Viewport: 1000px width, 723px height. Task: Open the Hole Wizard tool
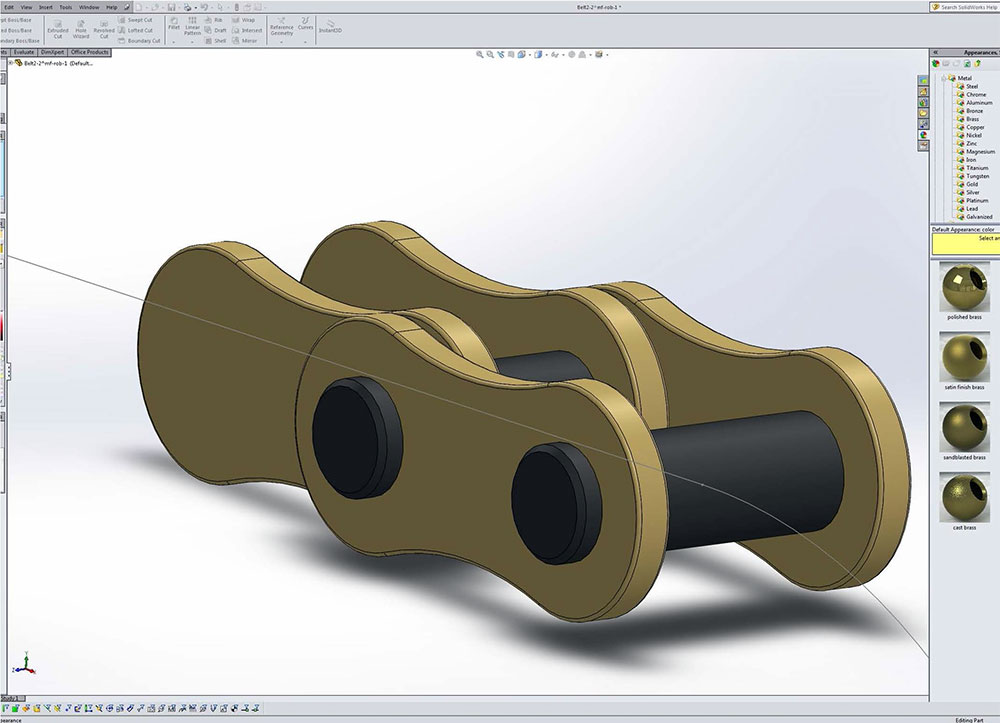pyautogui.click(x=81, y=27)
